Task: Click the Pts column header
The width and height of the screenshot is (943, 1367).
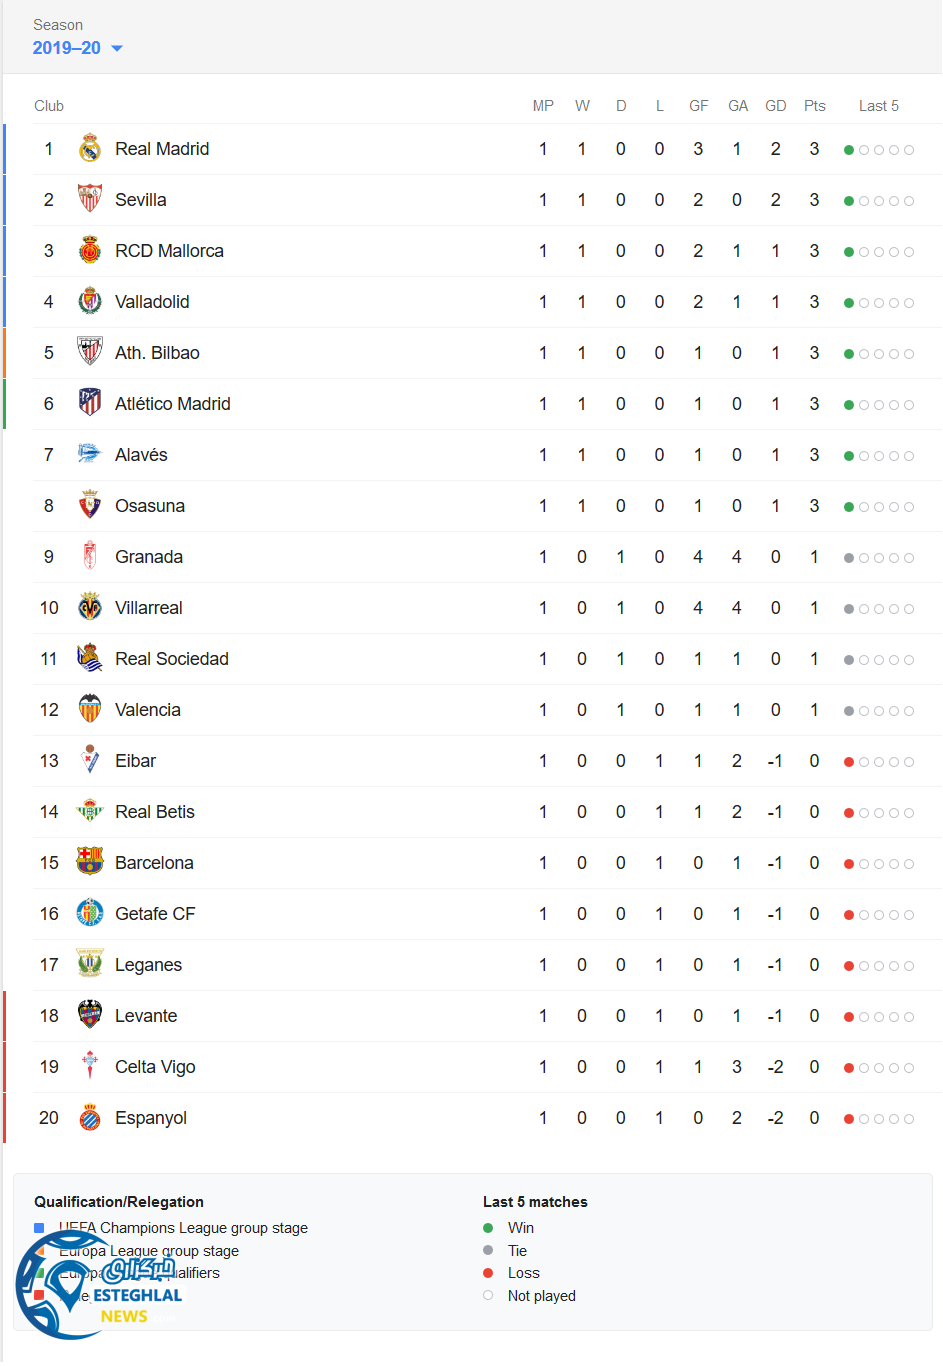Action: tap(814, 106)
